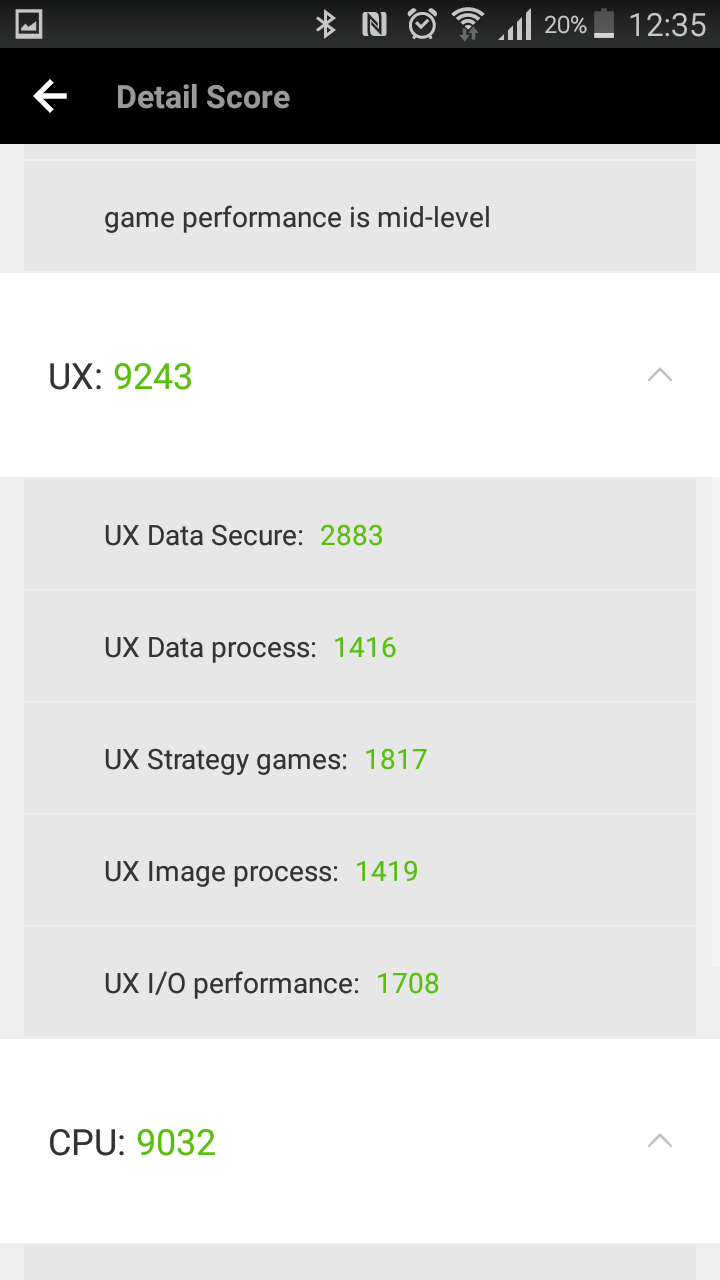Select the UX Image process row
This screenshot has width=720, height=1280.
point(360,871)
